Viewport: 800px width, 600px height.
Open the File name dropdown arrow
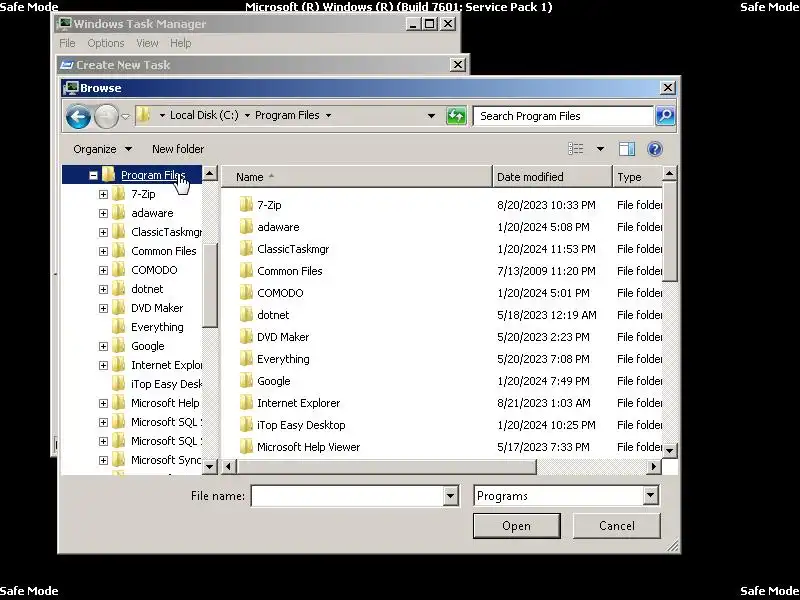pyautogui.click(x=450, y=495)
